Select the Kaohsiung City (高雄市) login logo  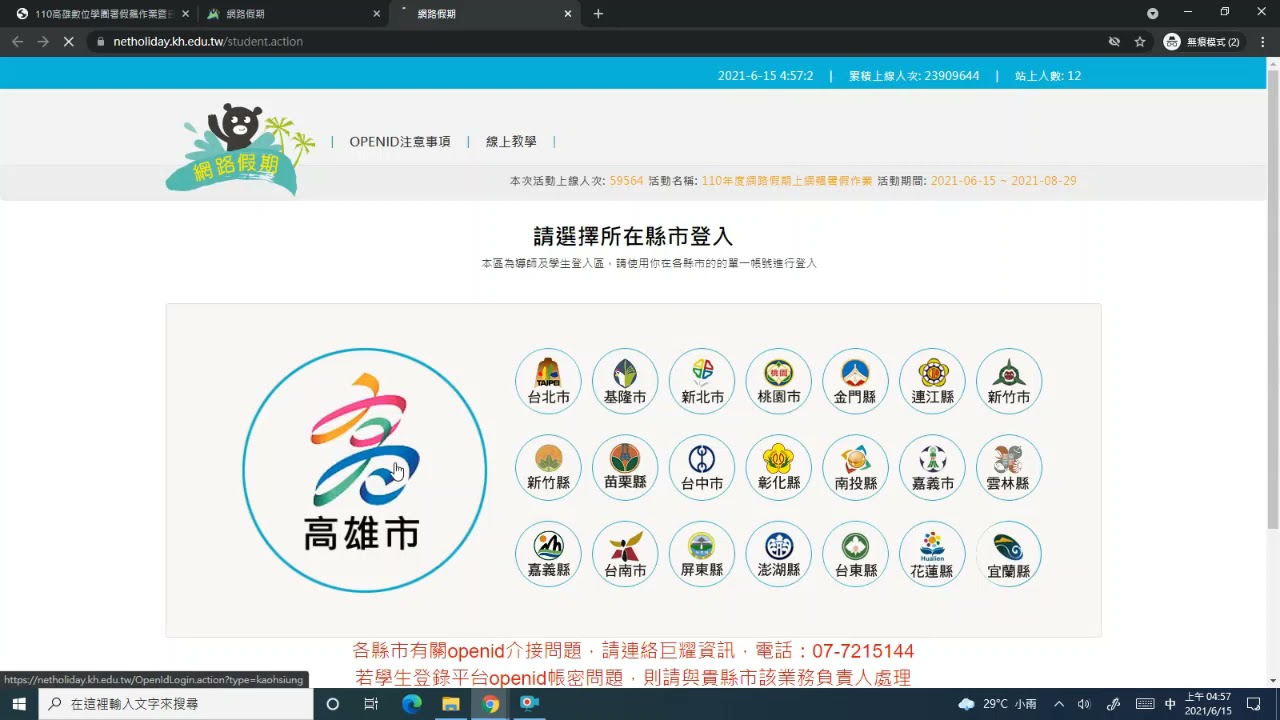point(364,470)
